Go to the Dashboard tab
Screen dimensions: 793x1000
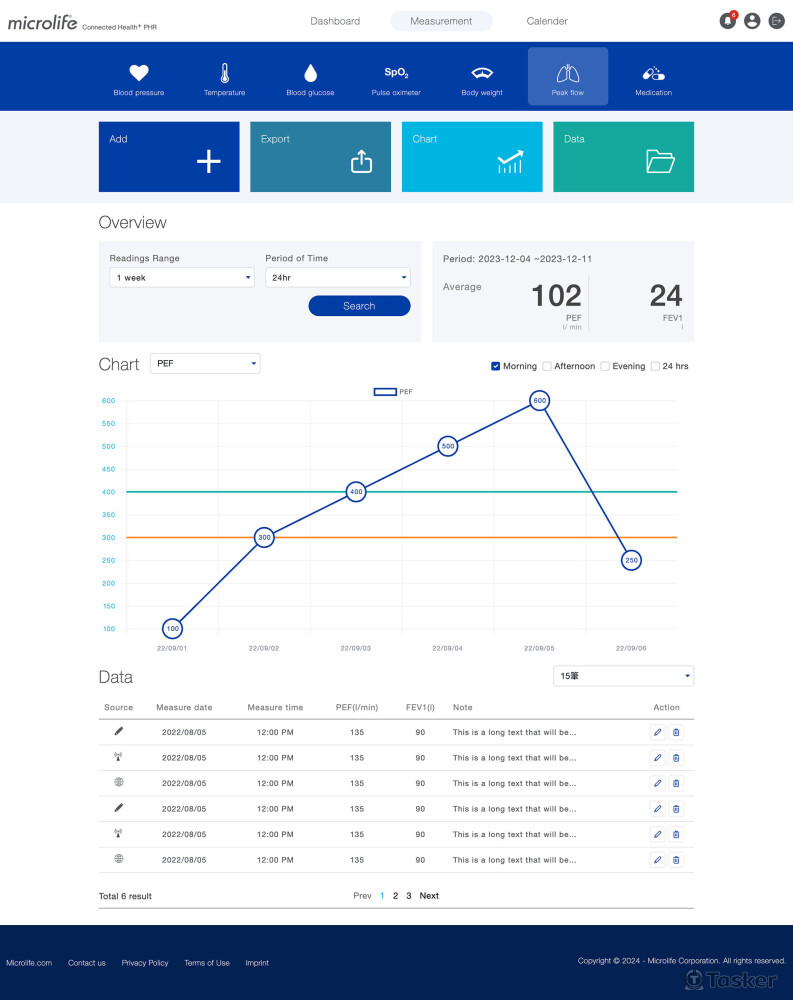[x=335, y=21]
